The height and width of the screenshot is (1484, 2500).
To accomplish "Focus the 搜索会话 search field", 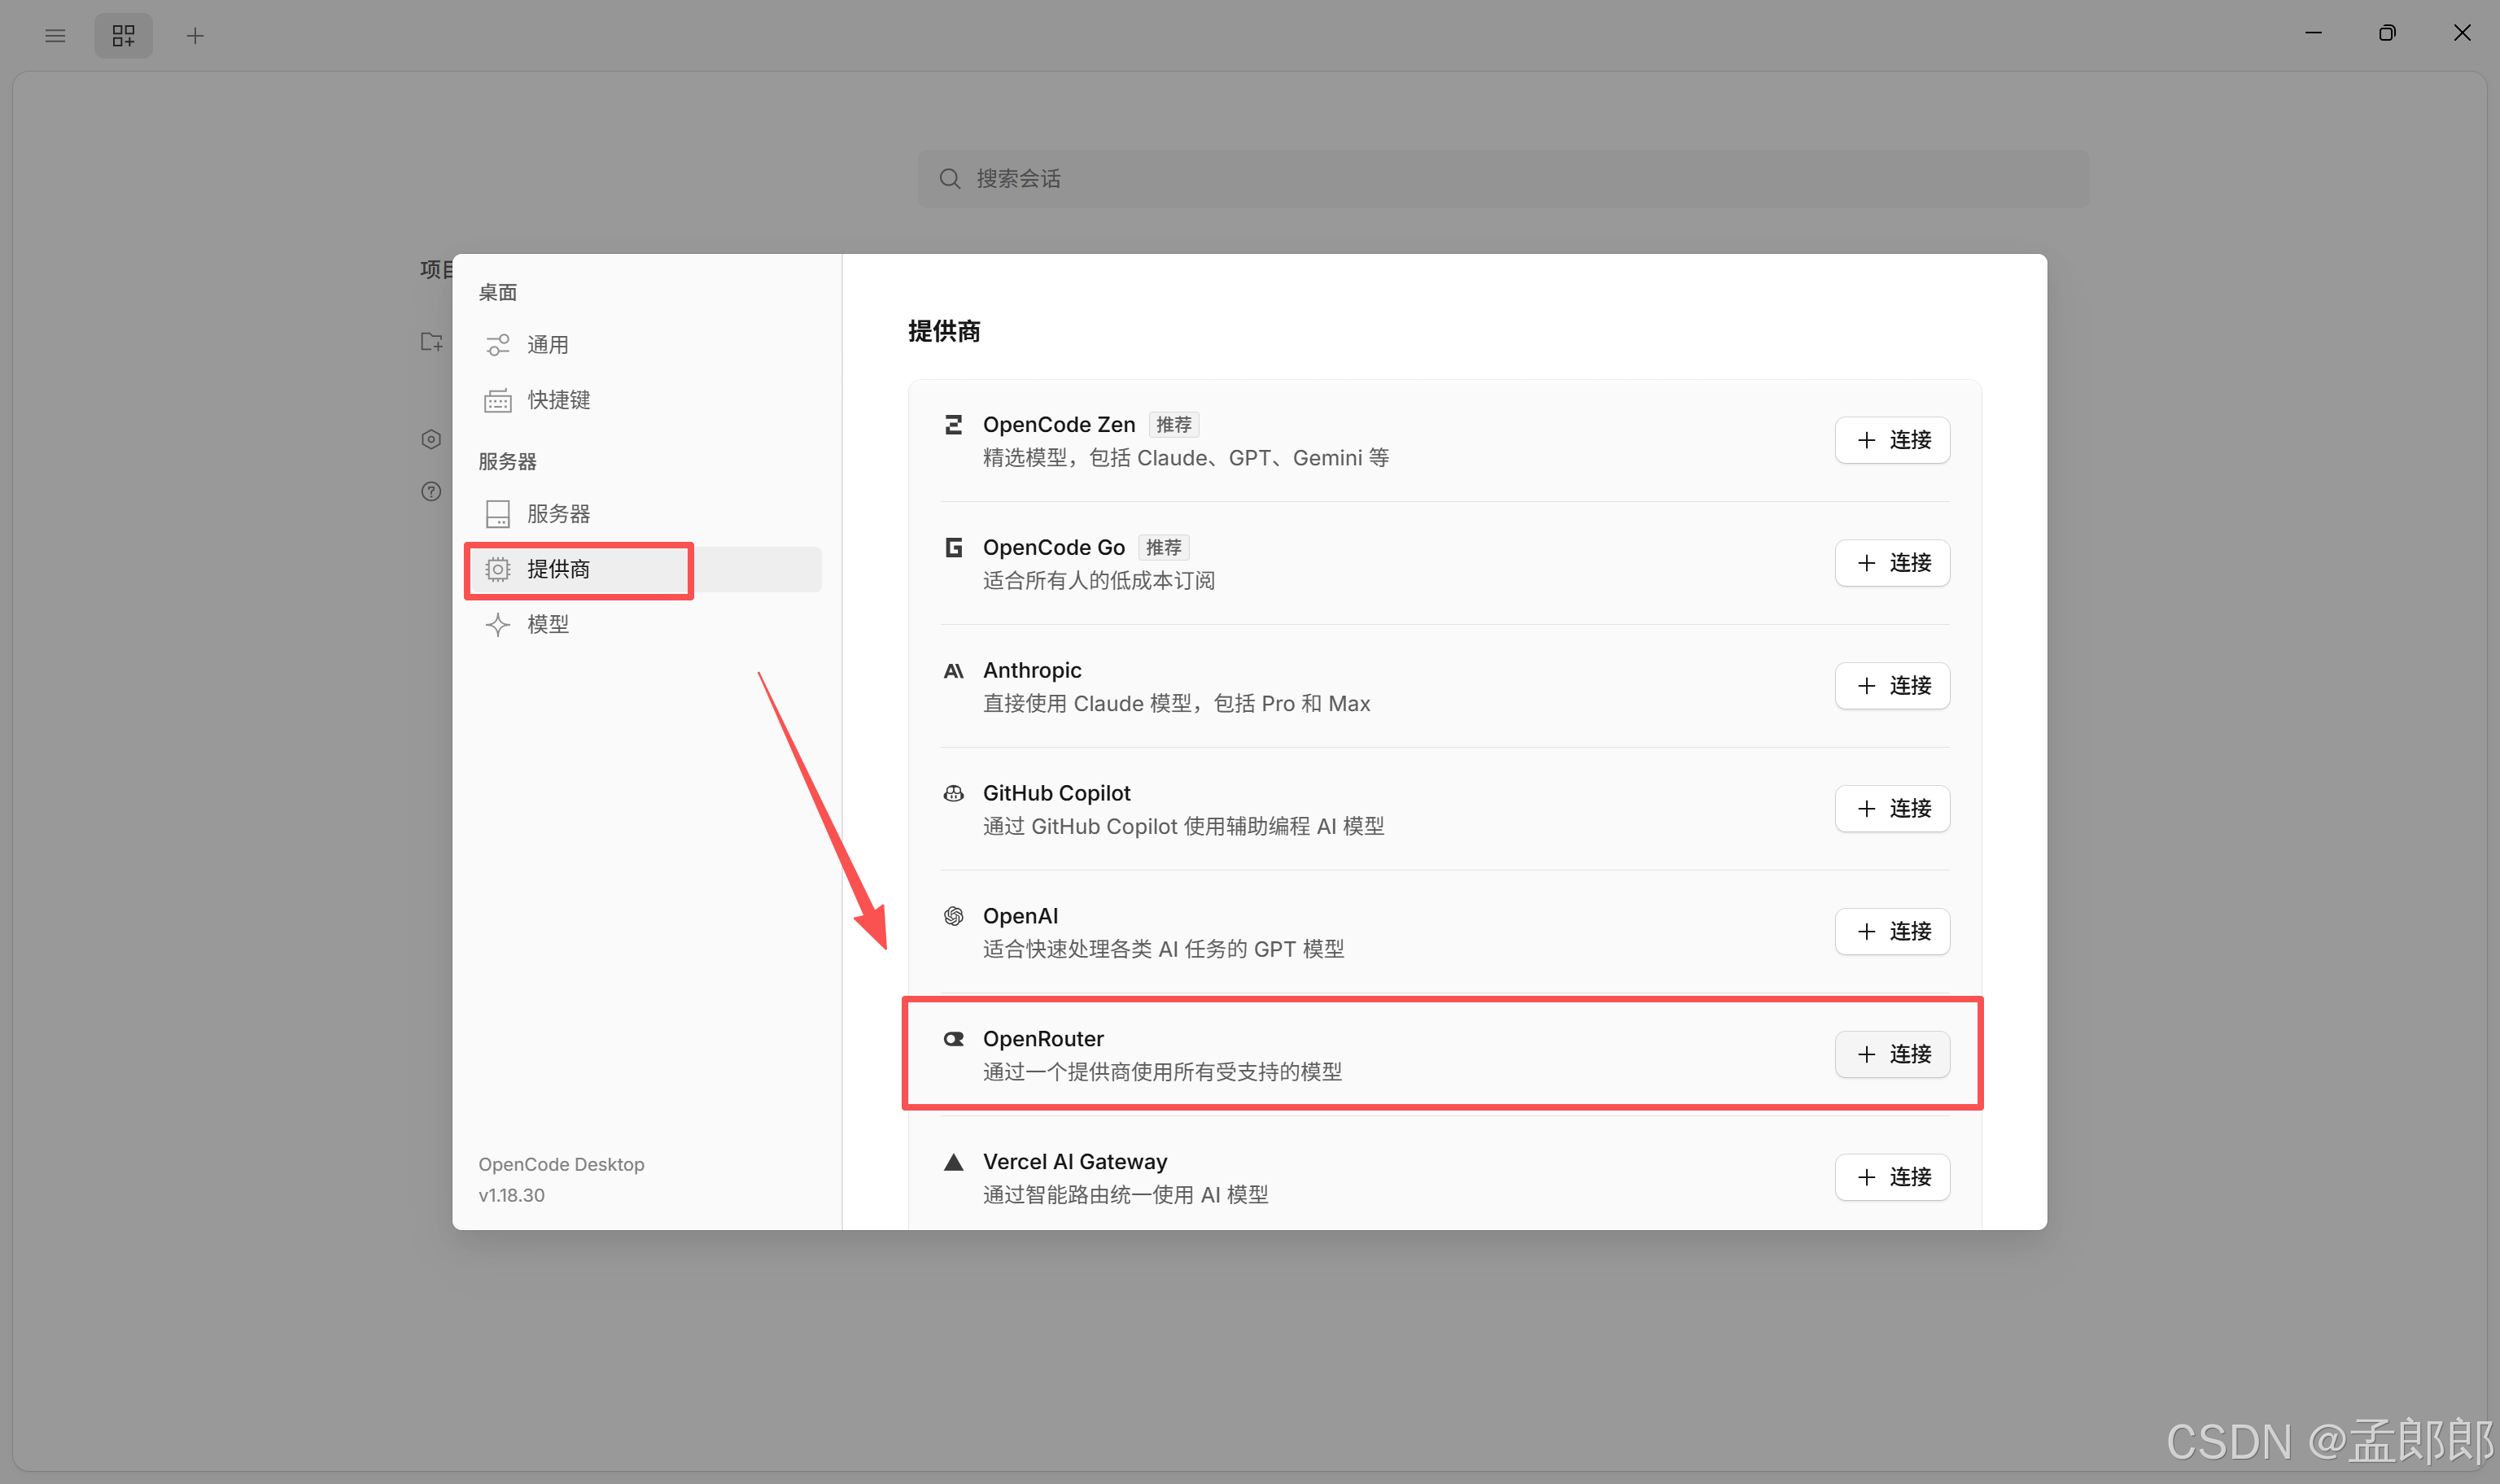I will 1502,179.
